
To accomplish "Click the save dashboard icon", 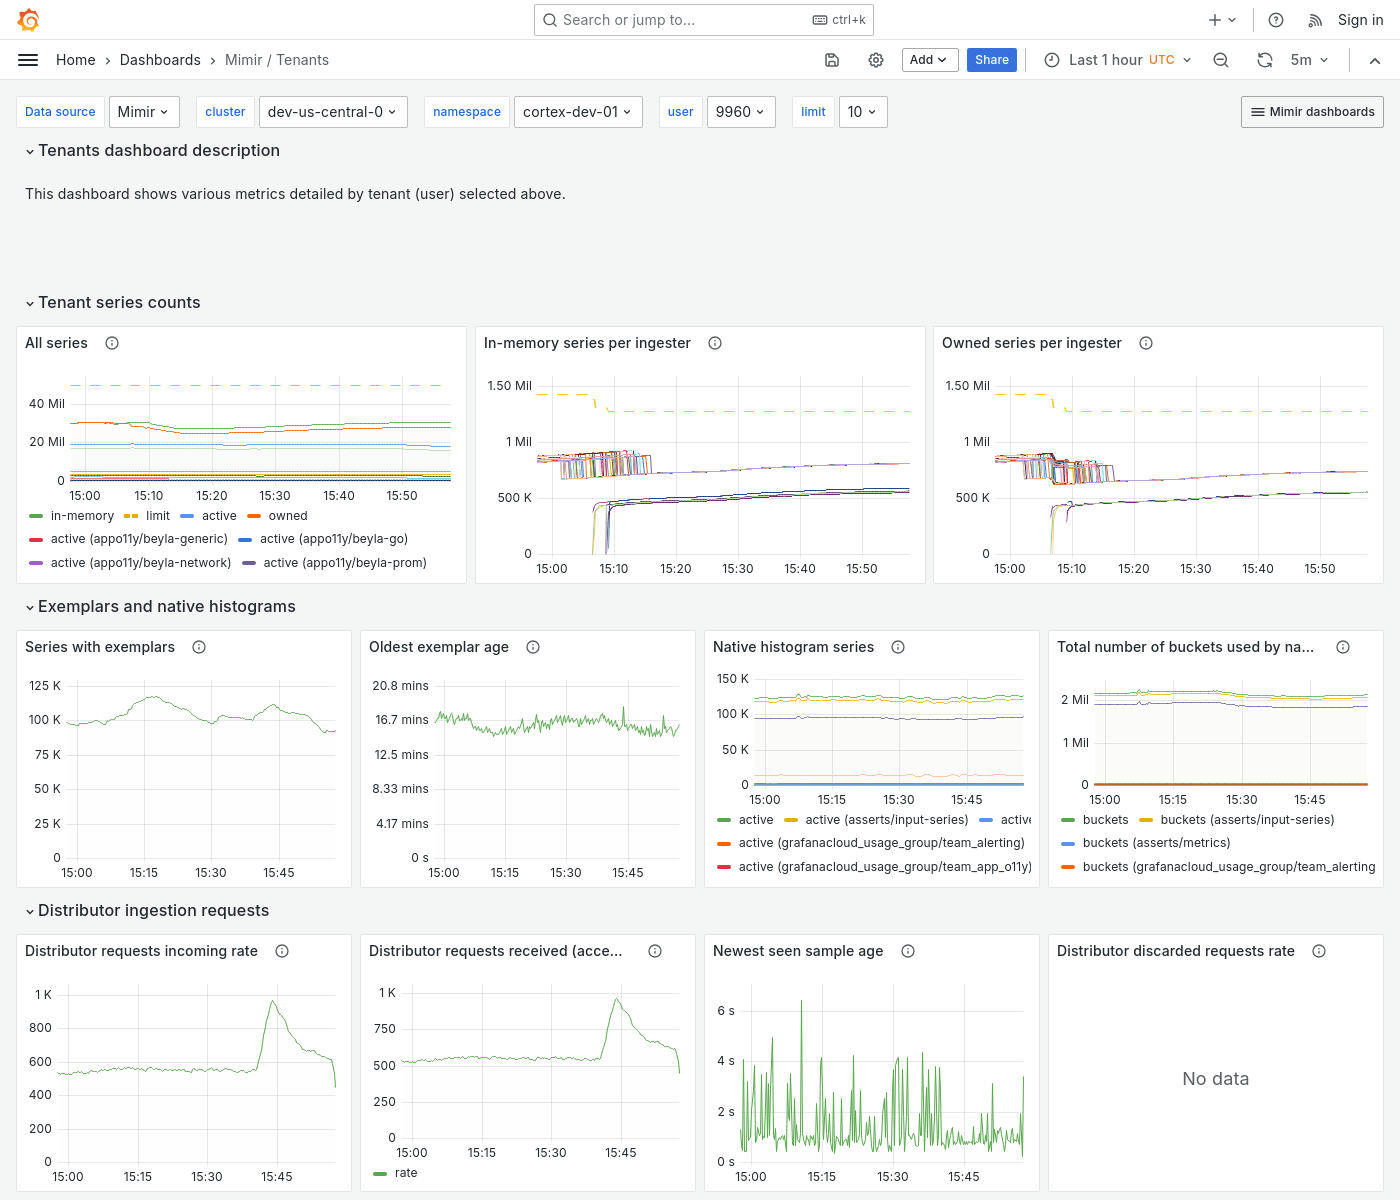I will pyautogui.click(x=832, y=60).
